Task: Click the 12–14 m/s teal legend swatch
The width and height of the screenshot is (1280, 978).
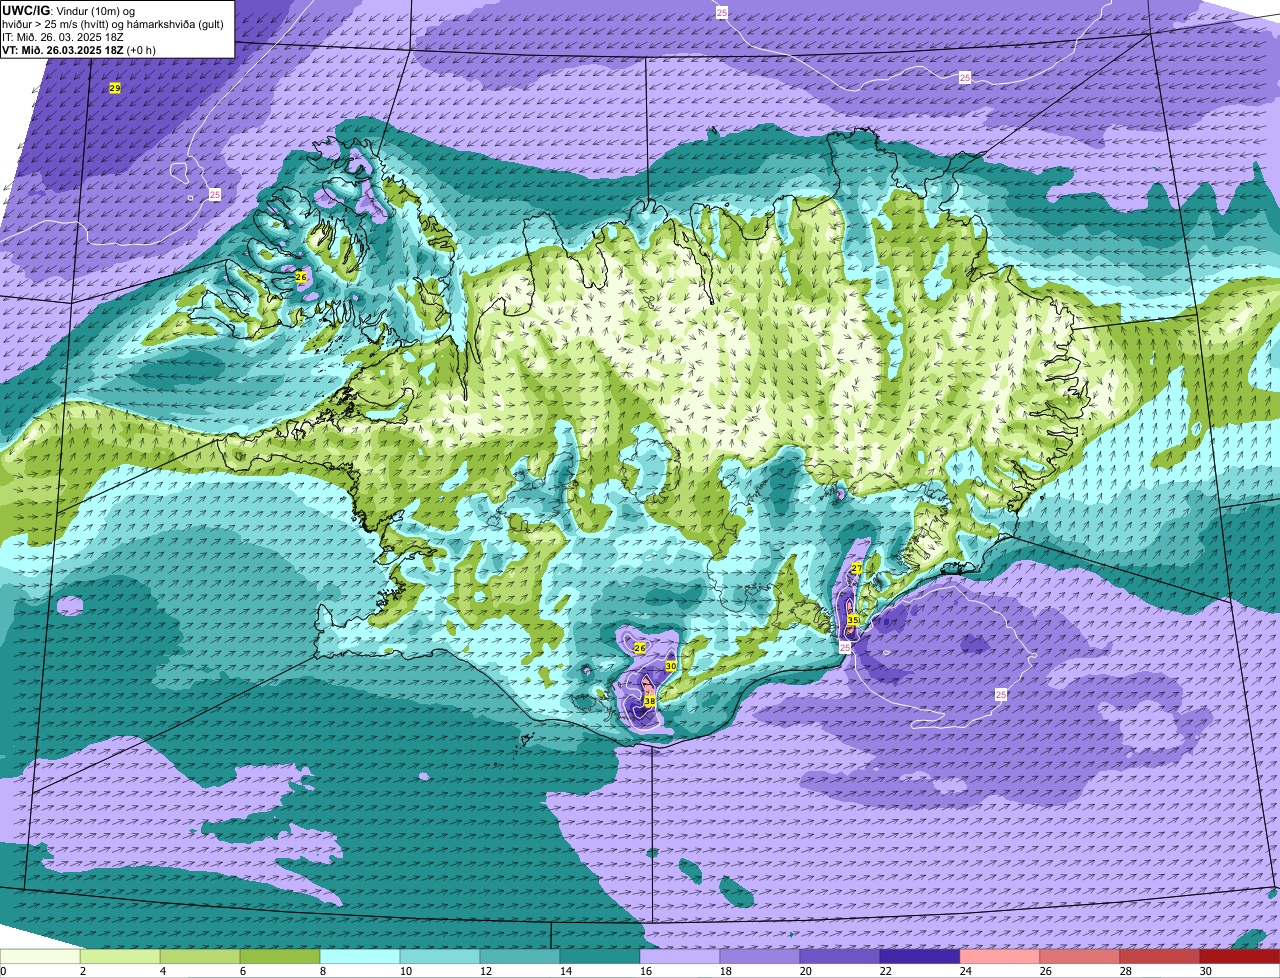Action: [x=520, y=956]
